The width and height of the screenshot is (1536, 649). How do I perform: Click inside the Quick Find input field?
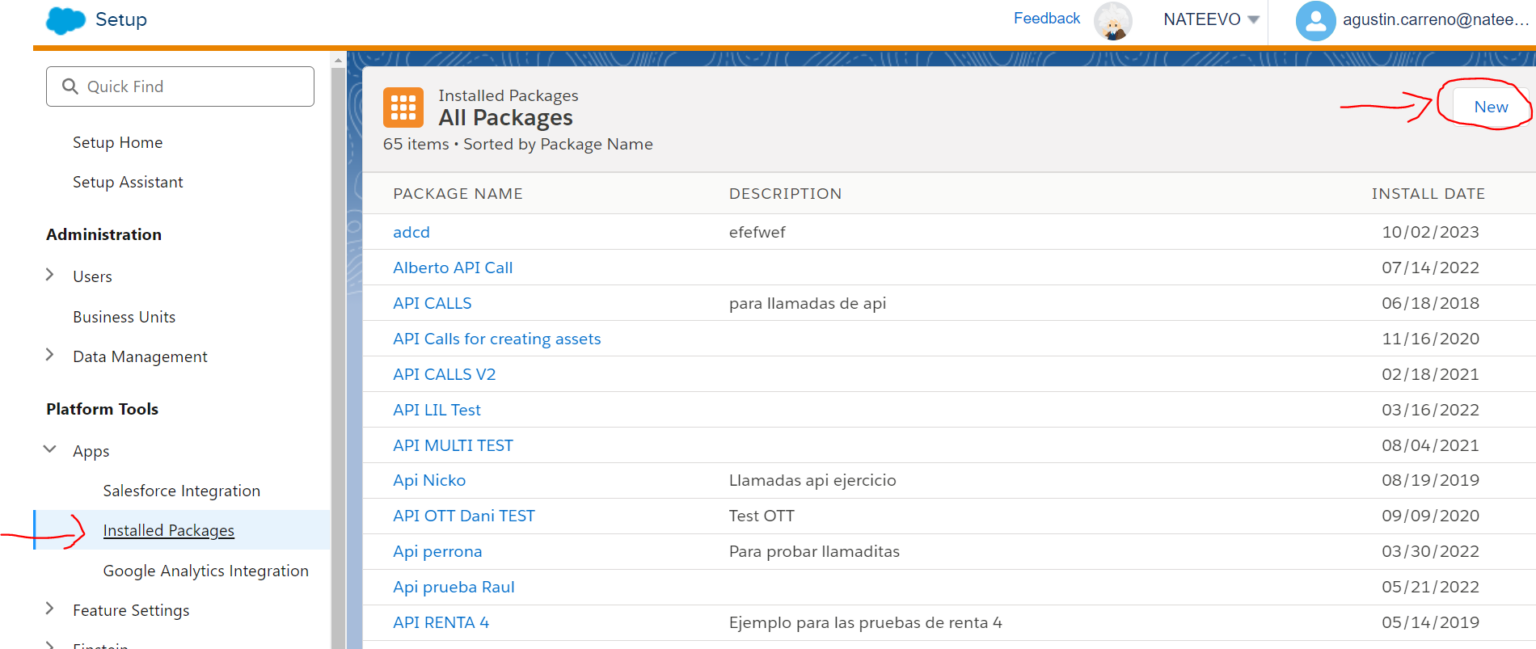pos(180,86)
